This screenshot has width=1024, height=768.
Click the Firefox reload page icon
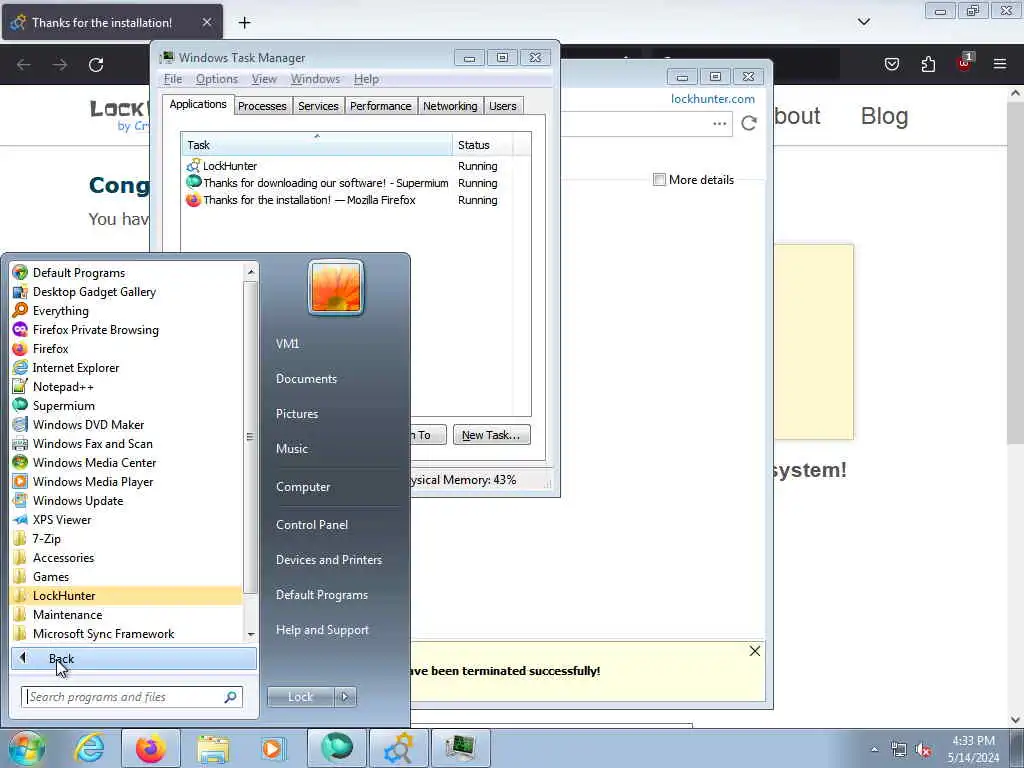click(96, 64)
